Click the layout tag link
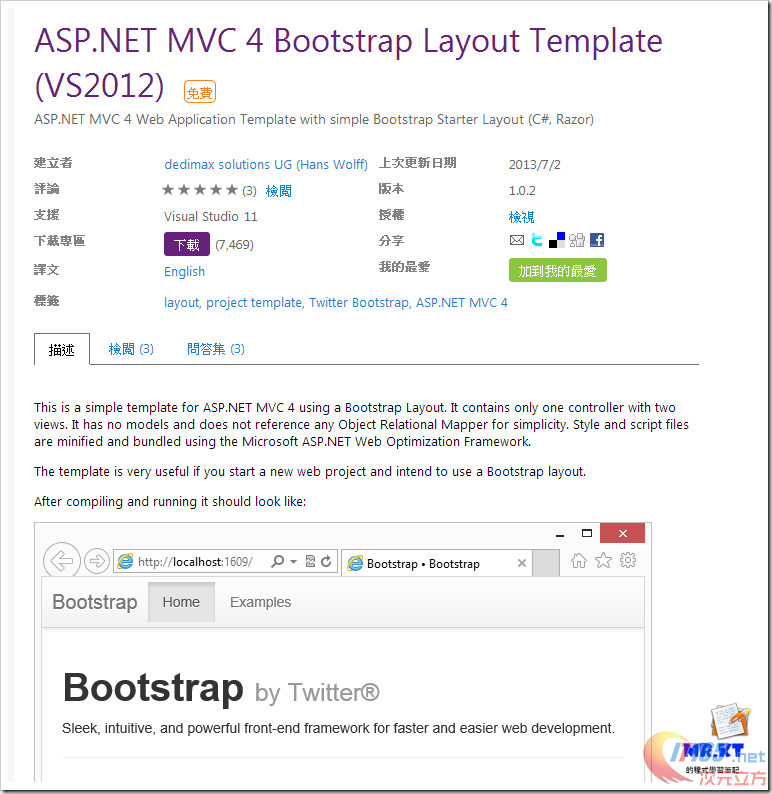Viewport: 772px width, 794px height. click(182, 303)
